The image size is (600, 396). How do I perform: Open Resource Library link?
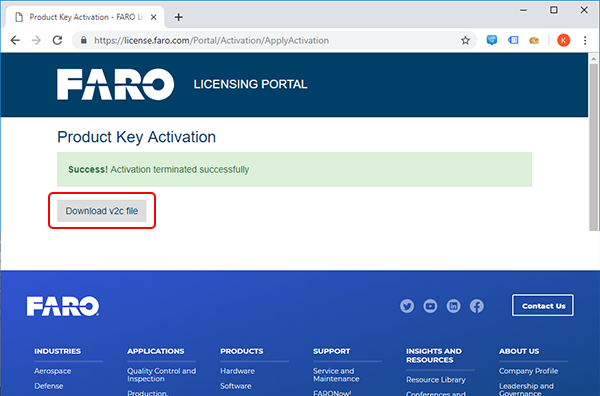pos(436,380)
